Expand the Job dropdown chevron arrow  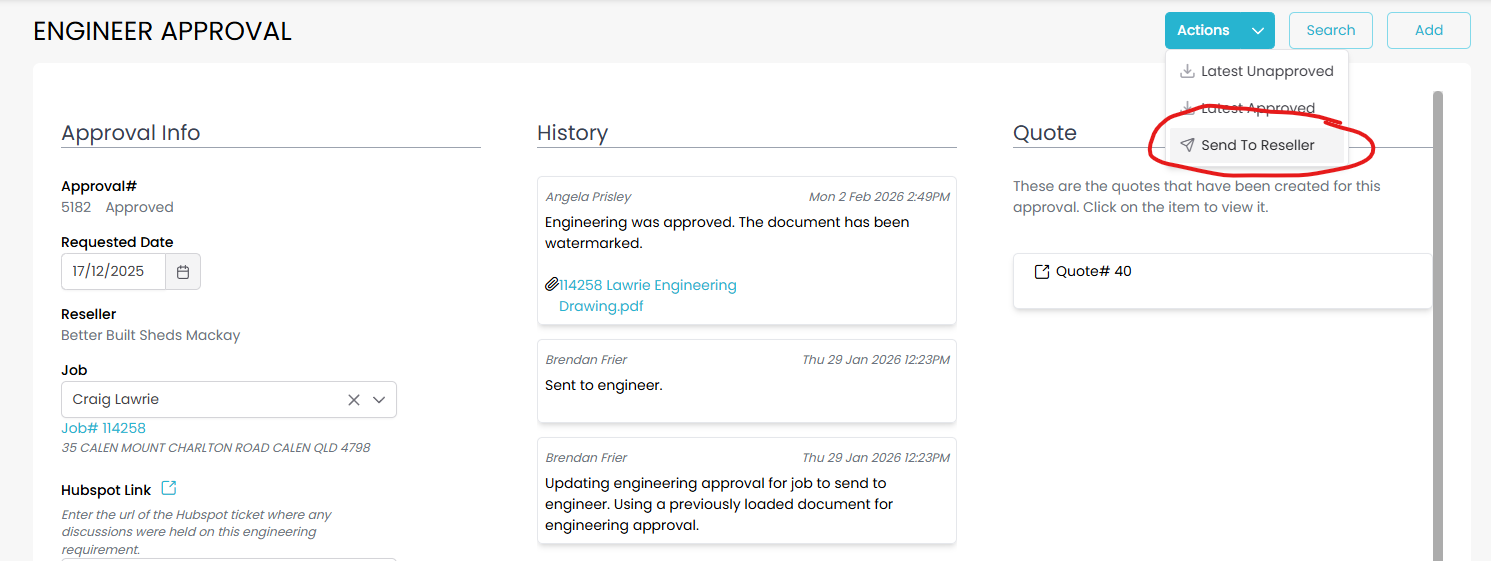click(x=379, y=400)
